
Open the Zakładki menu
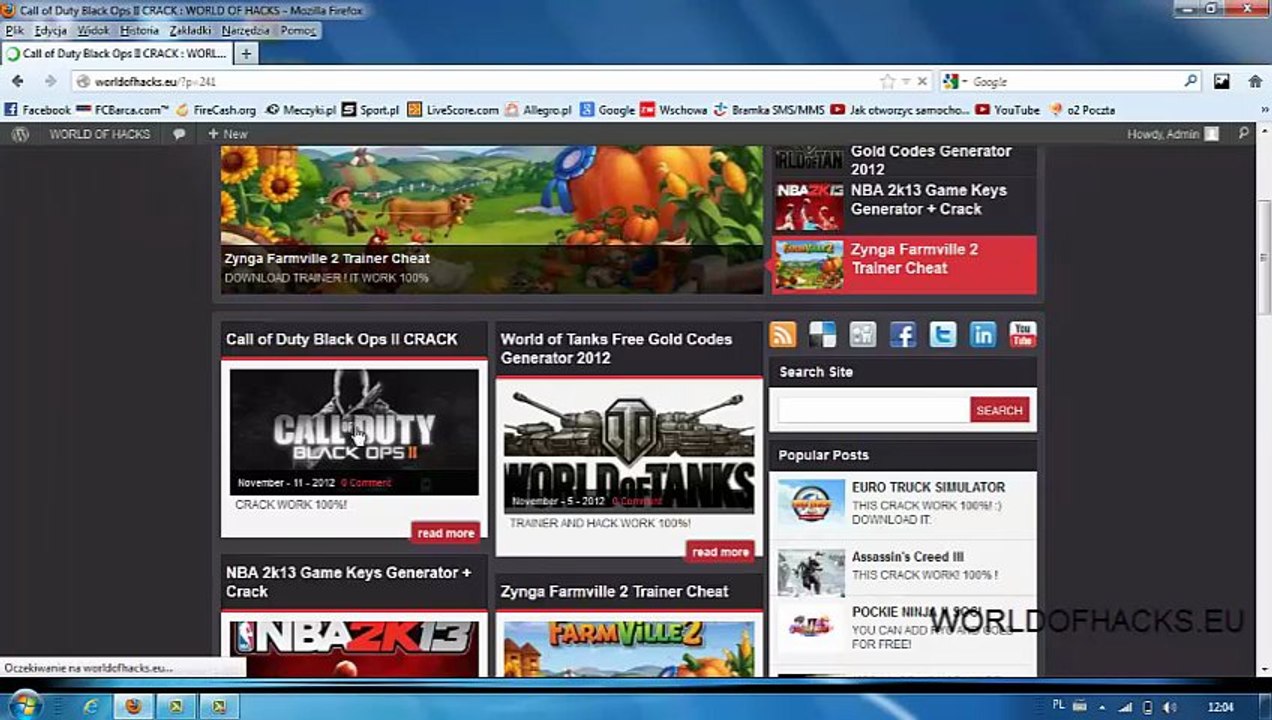point(190,31)
